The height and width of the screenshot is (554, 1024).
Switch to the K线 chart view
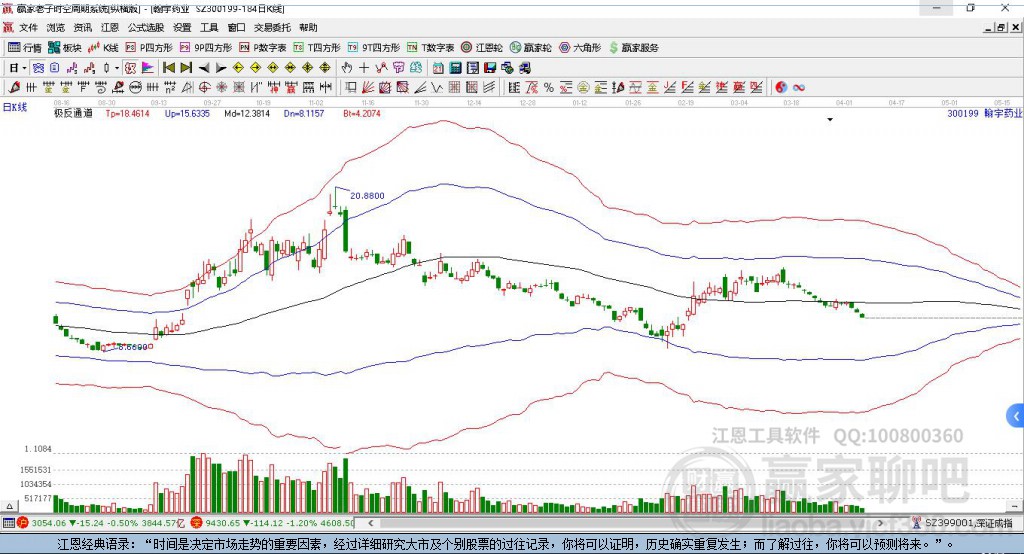point(103,48)
